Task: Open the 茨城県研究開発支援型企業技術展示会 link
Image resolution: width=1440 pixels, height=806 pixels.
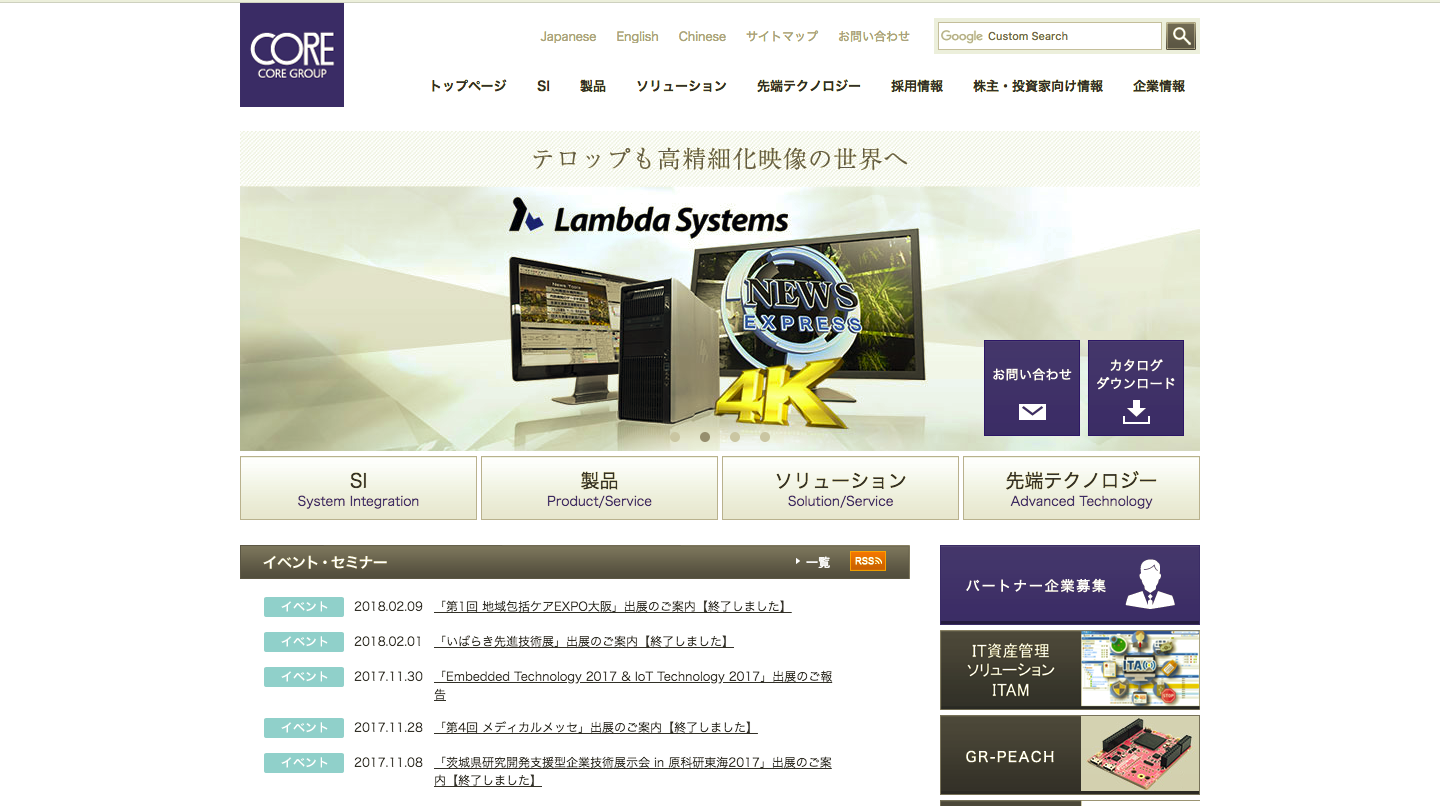Action: coord(633,771)
